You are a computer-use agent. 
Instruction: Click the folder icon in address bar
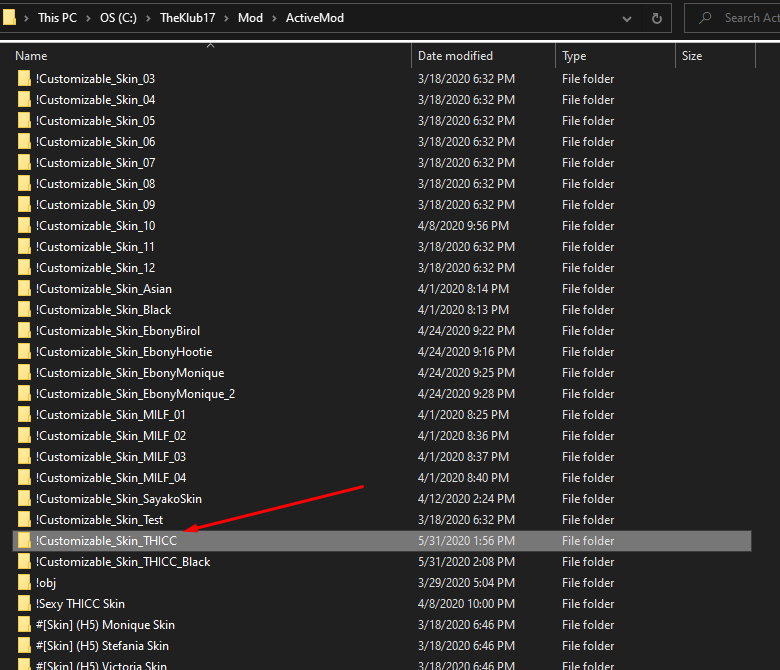point(8,17)
